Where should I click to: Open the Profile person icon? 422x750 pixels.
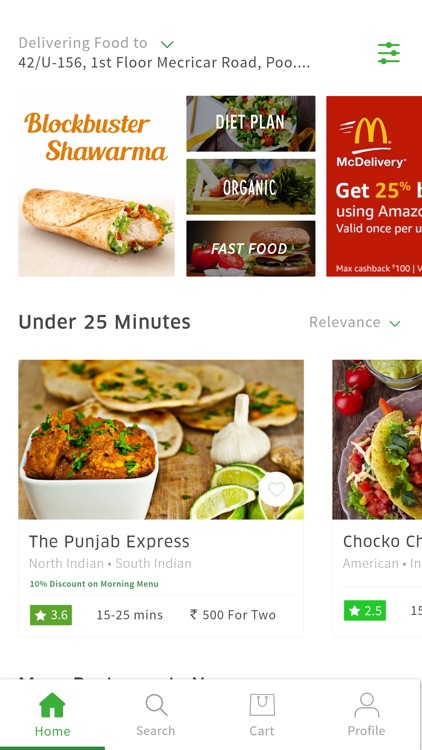366,705
